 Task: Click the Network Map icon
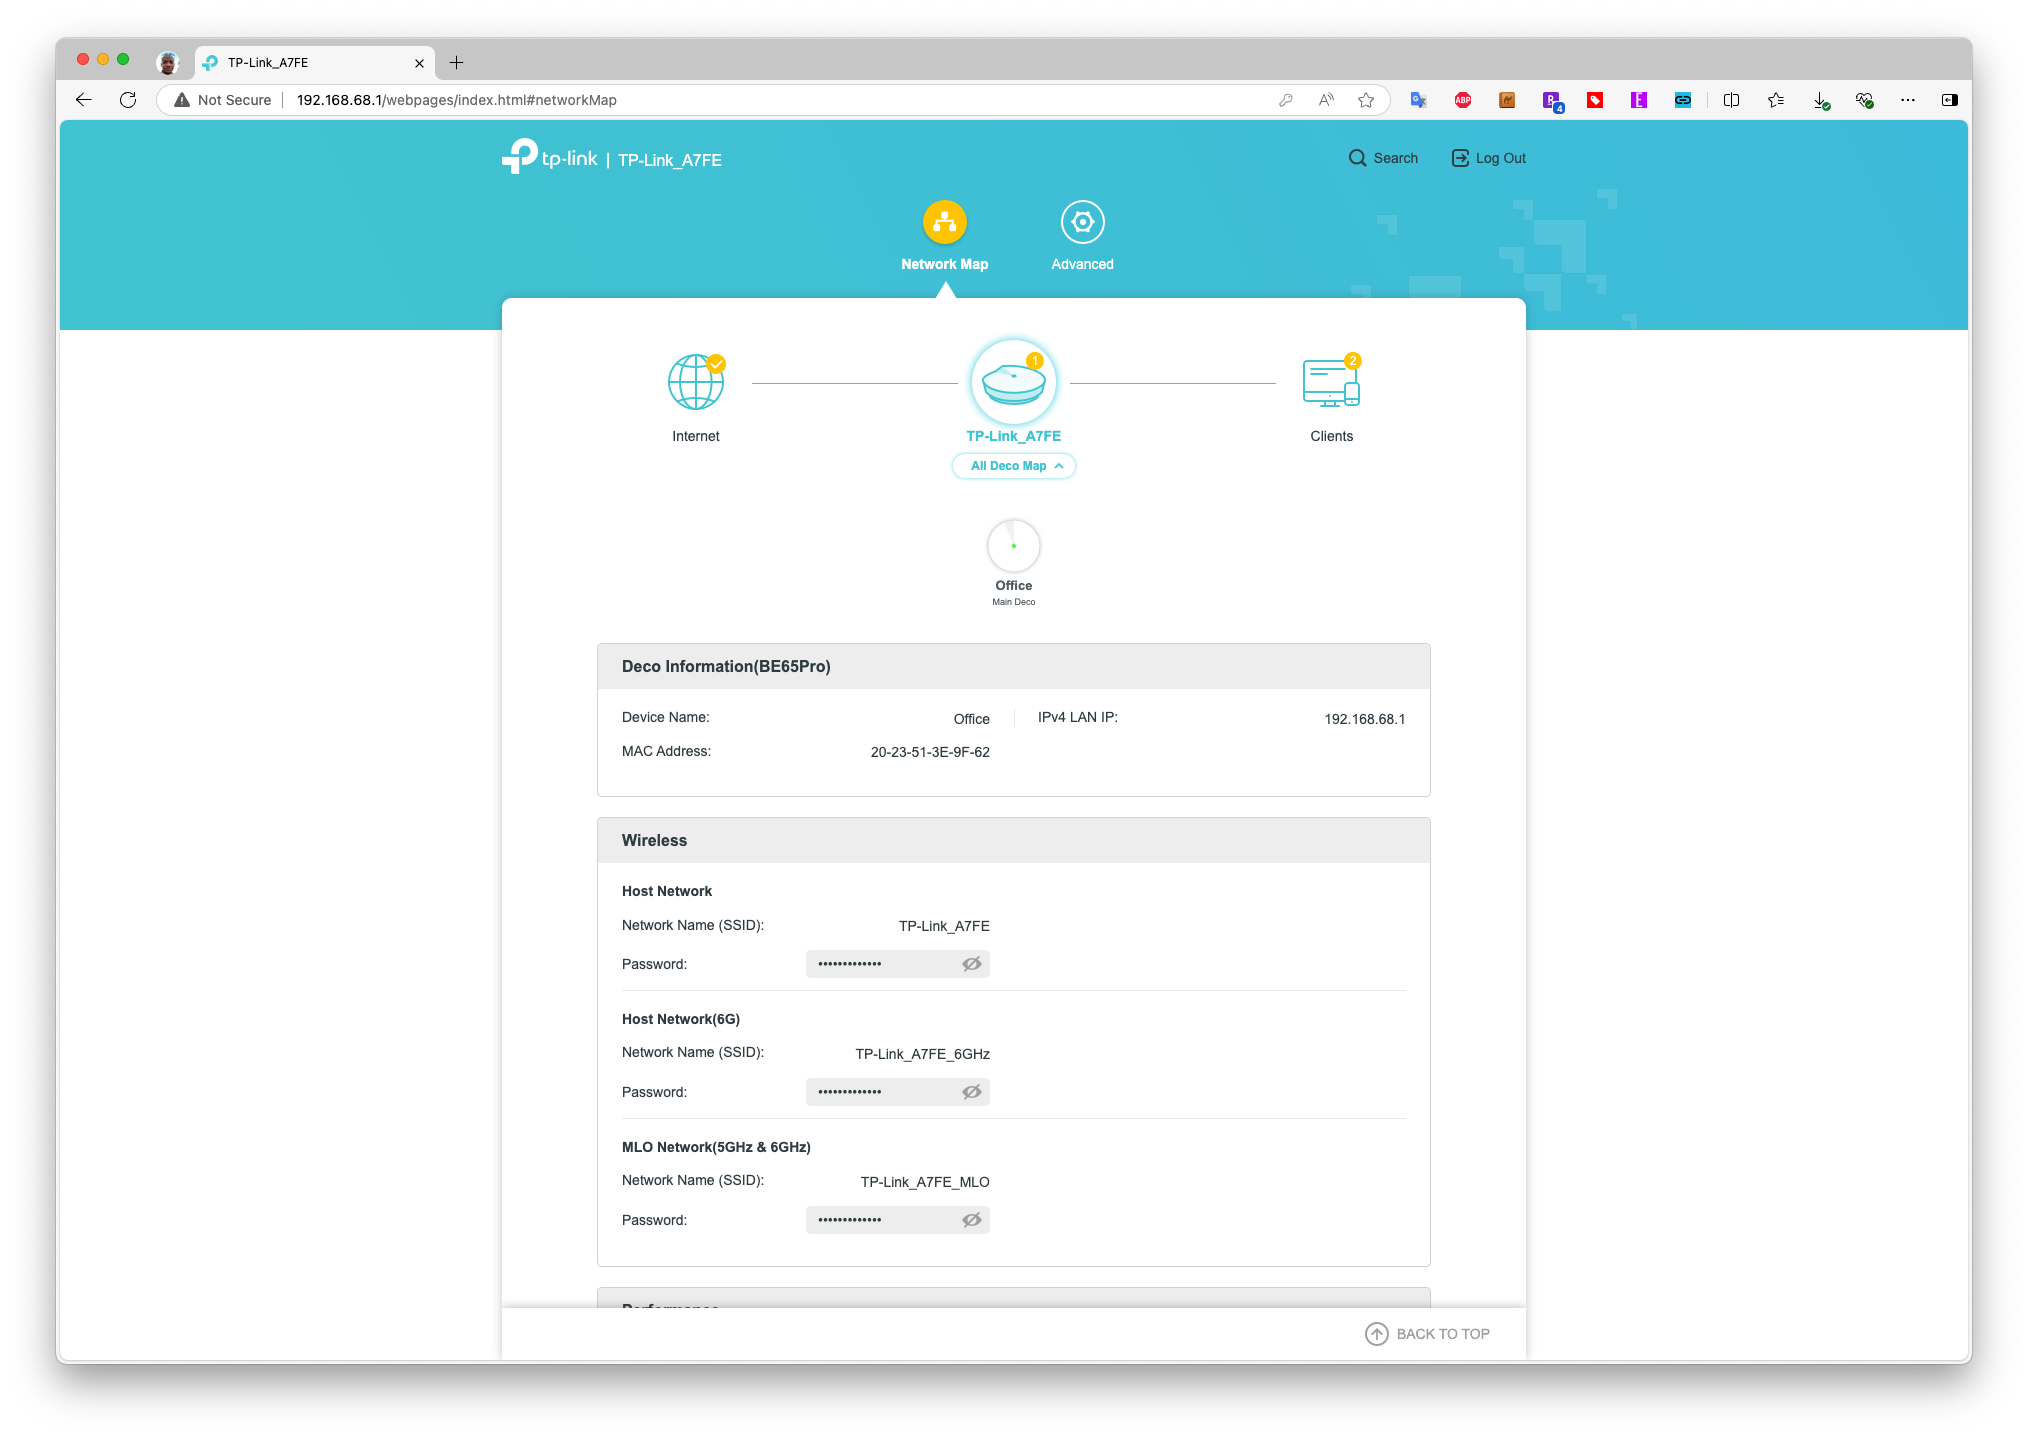944,222
